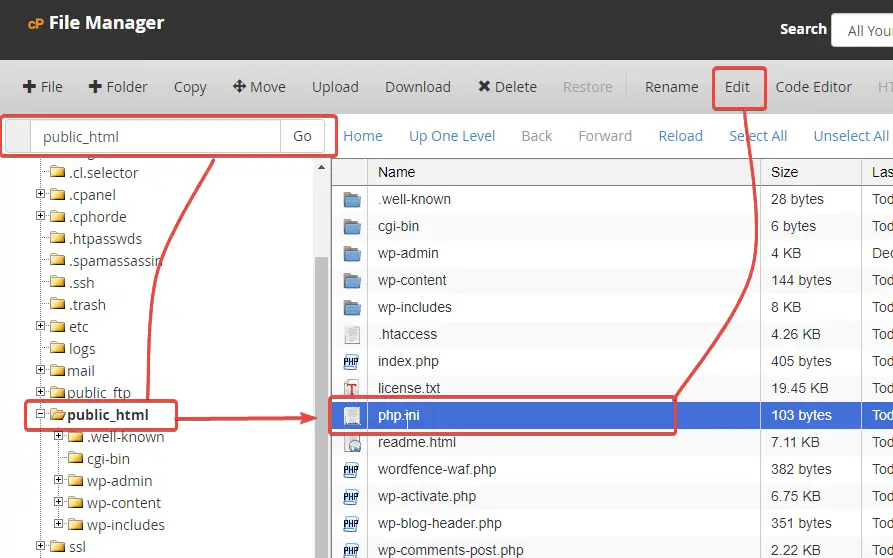Click the HTML icon beside readme.html

(x=351, y=442)
